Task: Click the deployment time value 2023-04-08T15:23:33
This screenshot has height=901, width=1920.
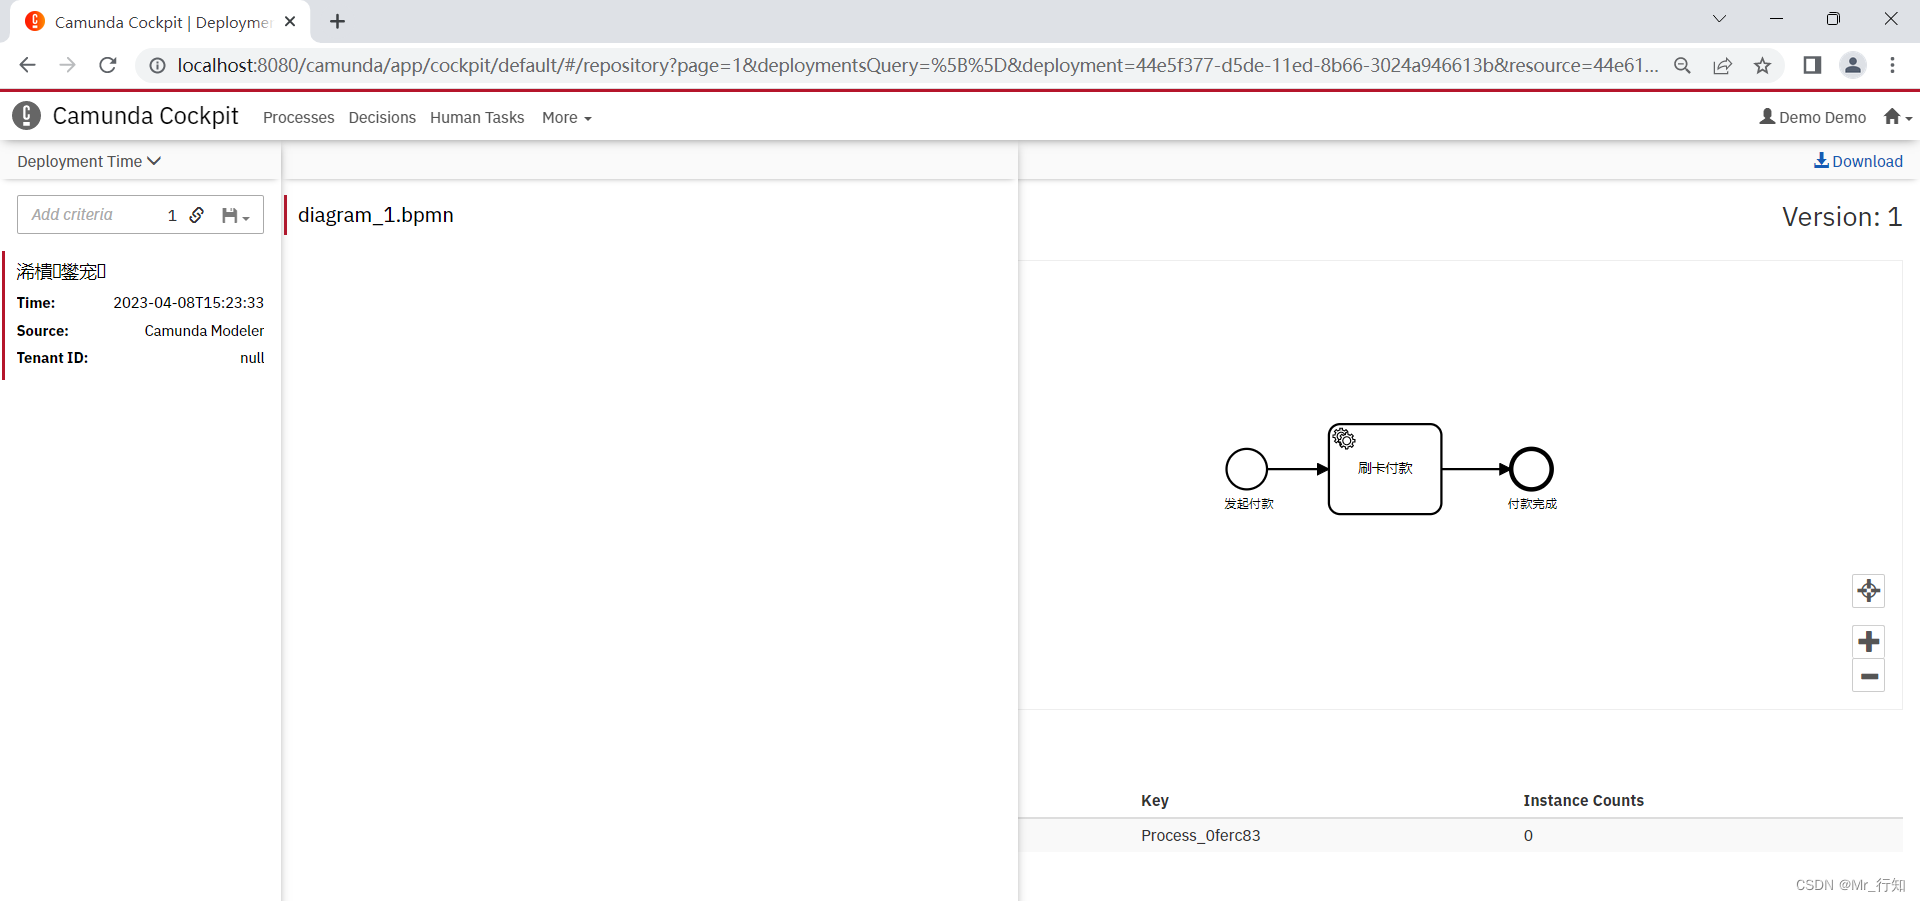Action: tap(188, 303)
